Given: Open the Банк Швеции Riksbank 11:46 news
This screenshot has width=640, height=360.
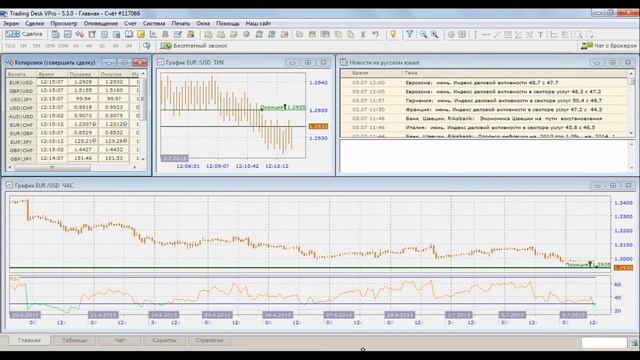Looking at the screenshot, I should 484,119.
